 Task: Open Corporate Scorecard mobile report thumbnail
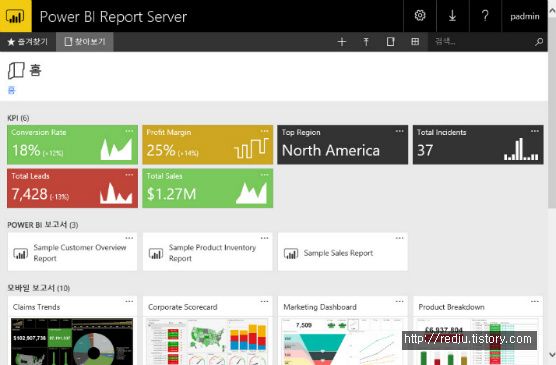207,342
